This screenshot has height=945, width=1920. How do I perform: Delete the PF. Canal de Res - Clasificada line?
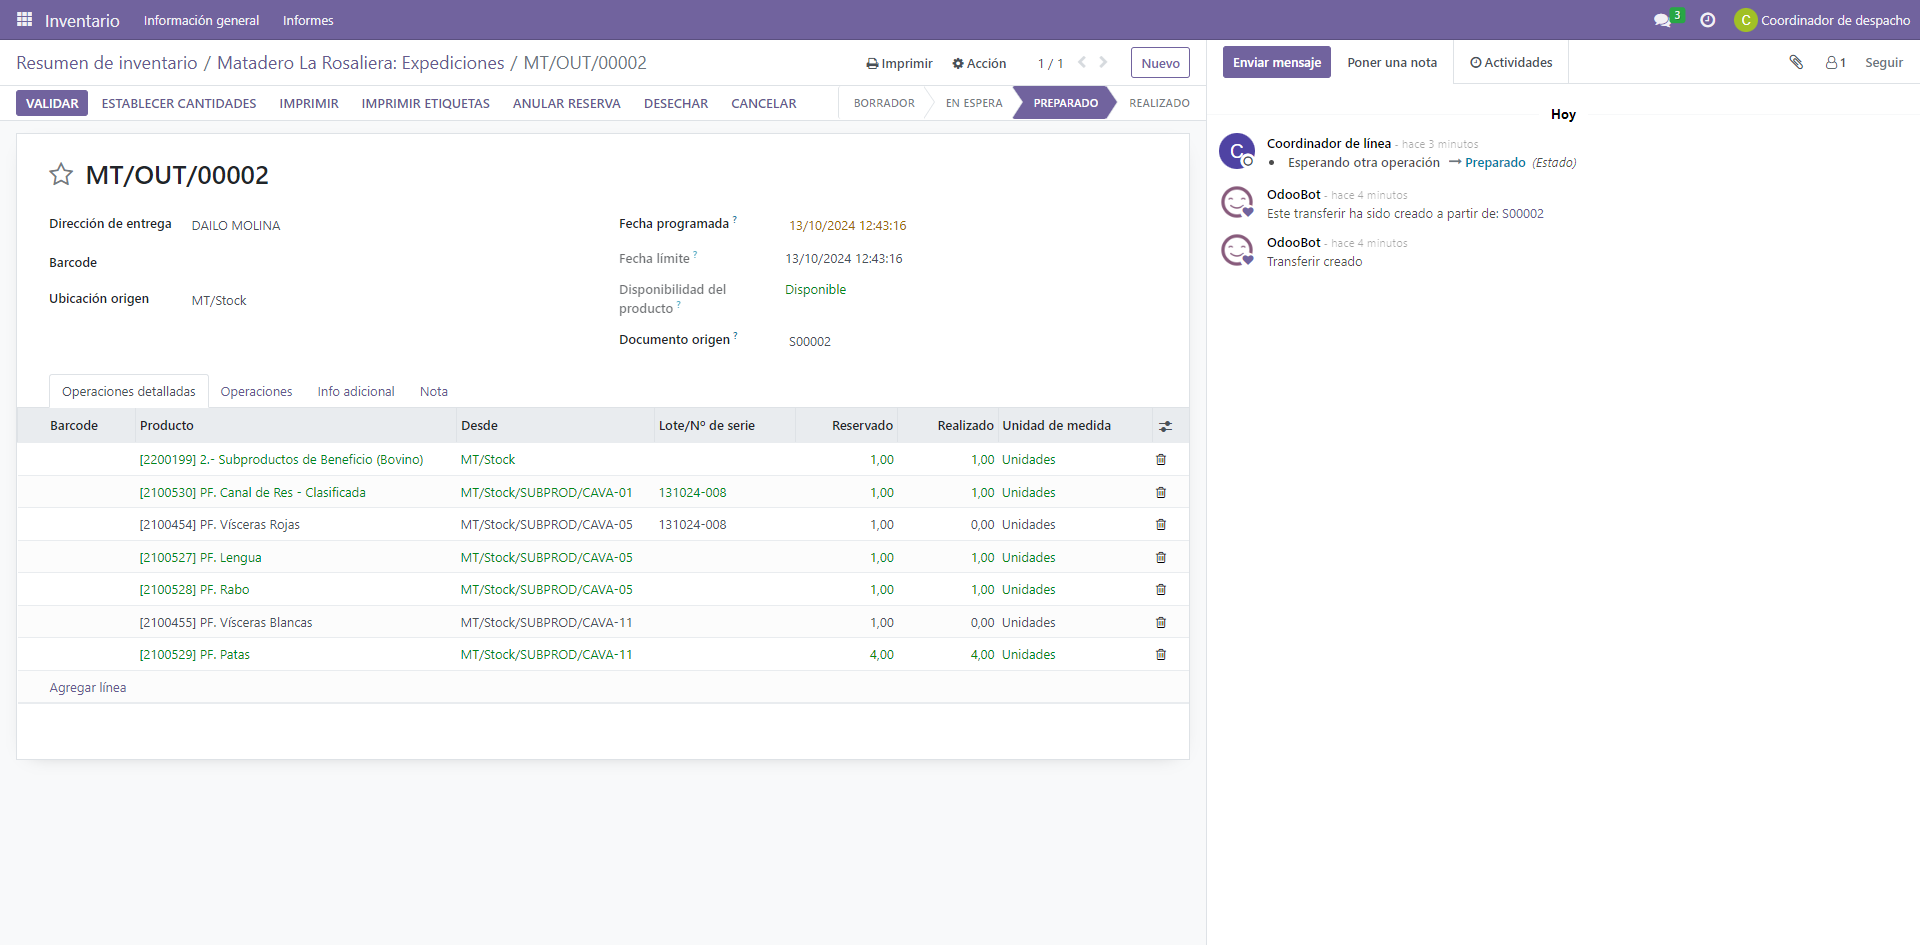click(1161, 493)
